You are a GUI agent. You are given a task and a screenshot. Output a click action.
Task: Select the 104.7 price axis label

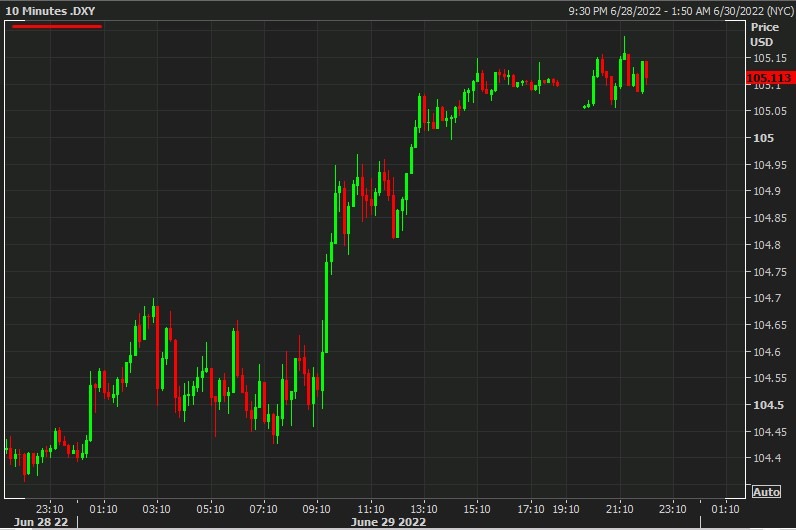click(767, 298)
